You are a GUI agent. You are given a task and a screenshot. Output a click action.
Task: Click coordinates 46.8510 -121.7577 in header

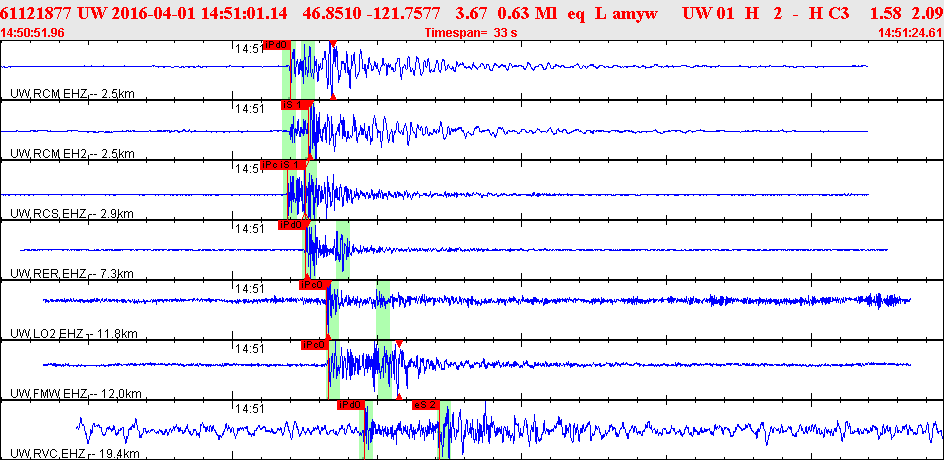(373, 12)
